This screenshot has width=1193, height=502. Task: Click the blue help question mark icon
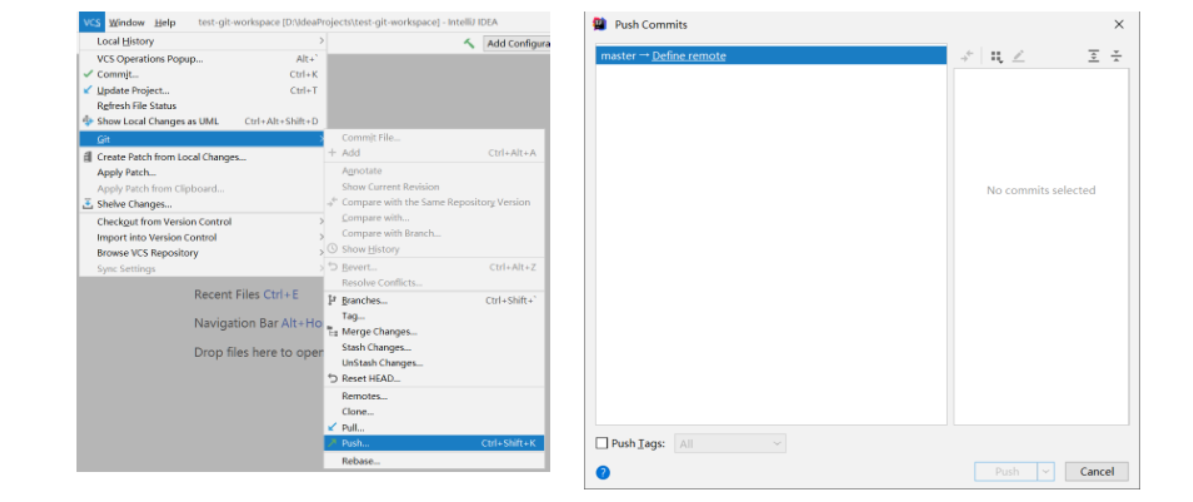[x=603, y=472]
